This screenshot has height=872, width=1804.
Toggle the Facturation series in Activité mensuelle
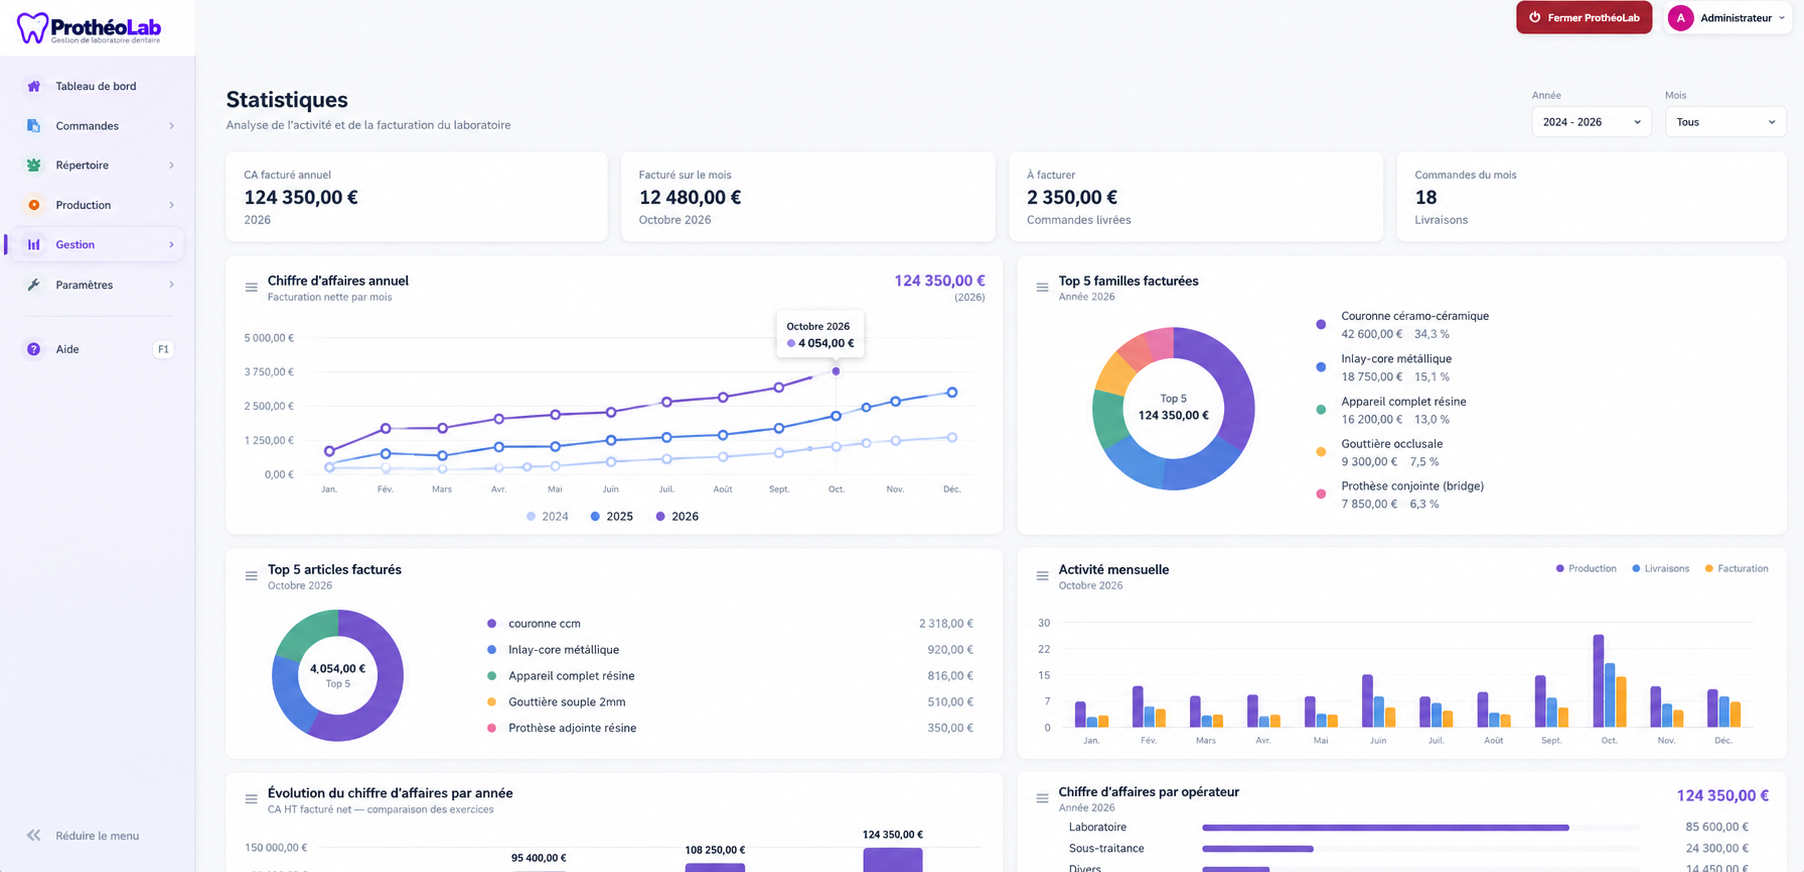click(1737, 569)
